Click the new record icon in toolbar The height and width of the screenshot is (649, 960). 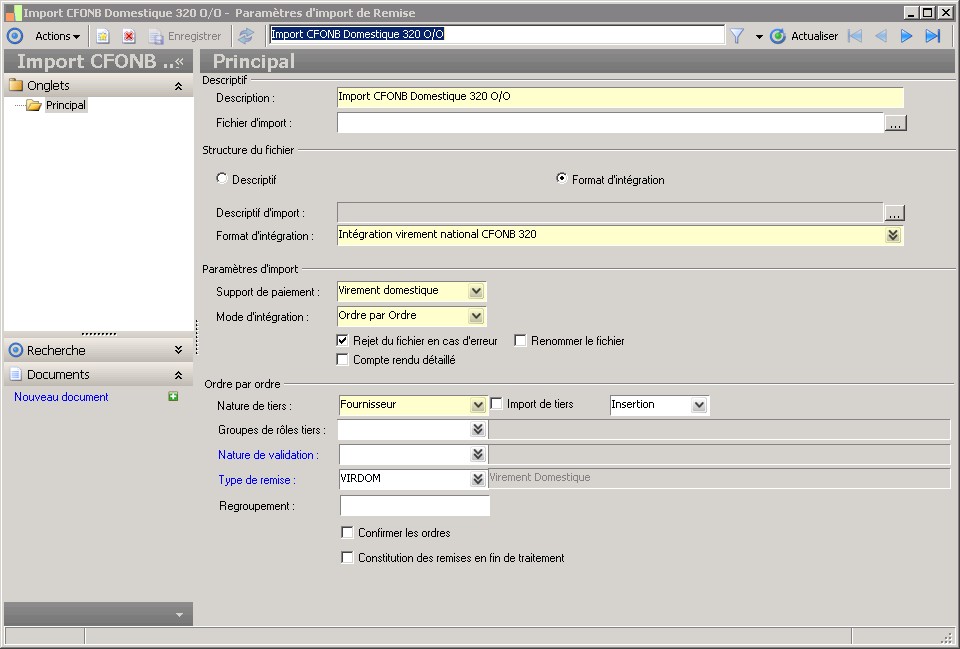pos(103,36)
